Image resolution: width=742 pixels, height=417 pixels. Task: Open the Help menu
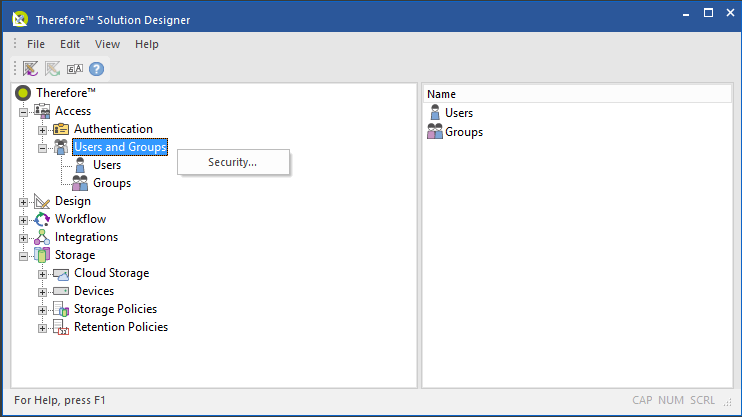(147, 44)
